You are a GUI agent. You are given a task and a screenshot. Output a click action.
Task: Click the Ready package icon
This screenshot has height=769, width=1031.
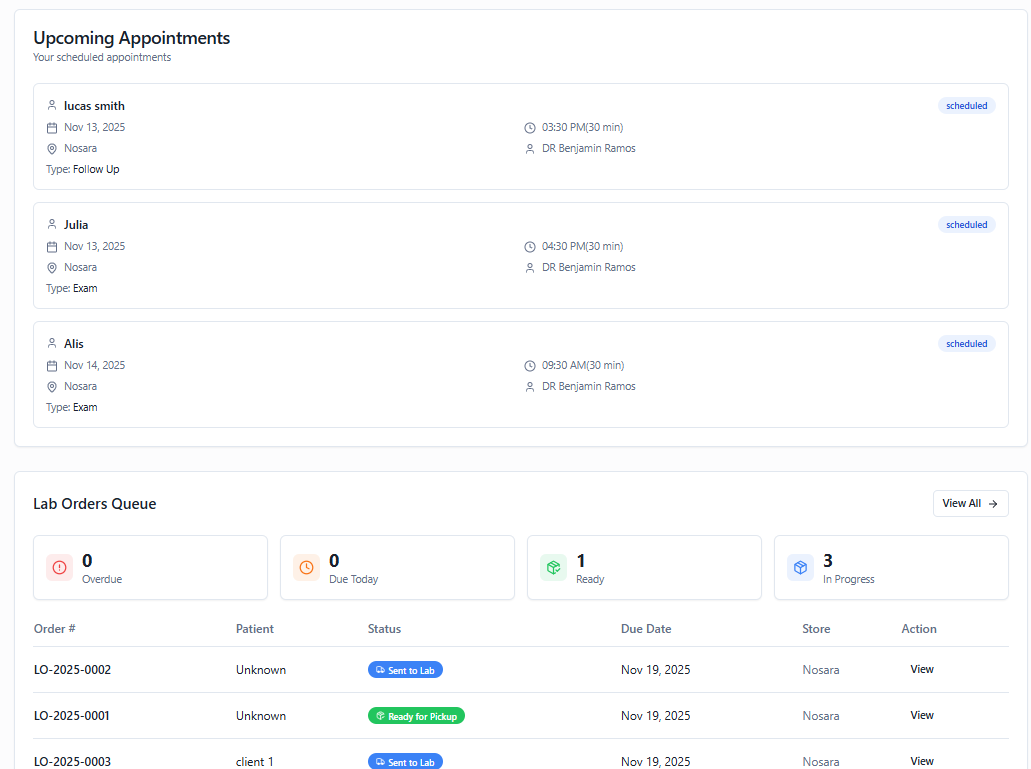553,567
